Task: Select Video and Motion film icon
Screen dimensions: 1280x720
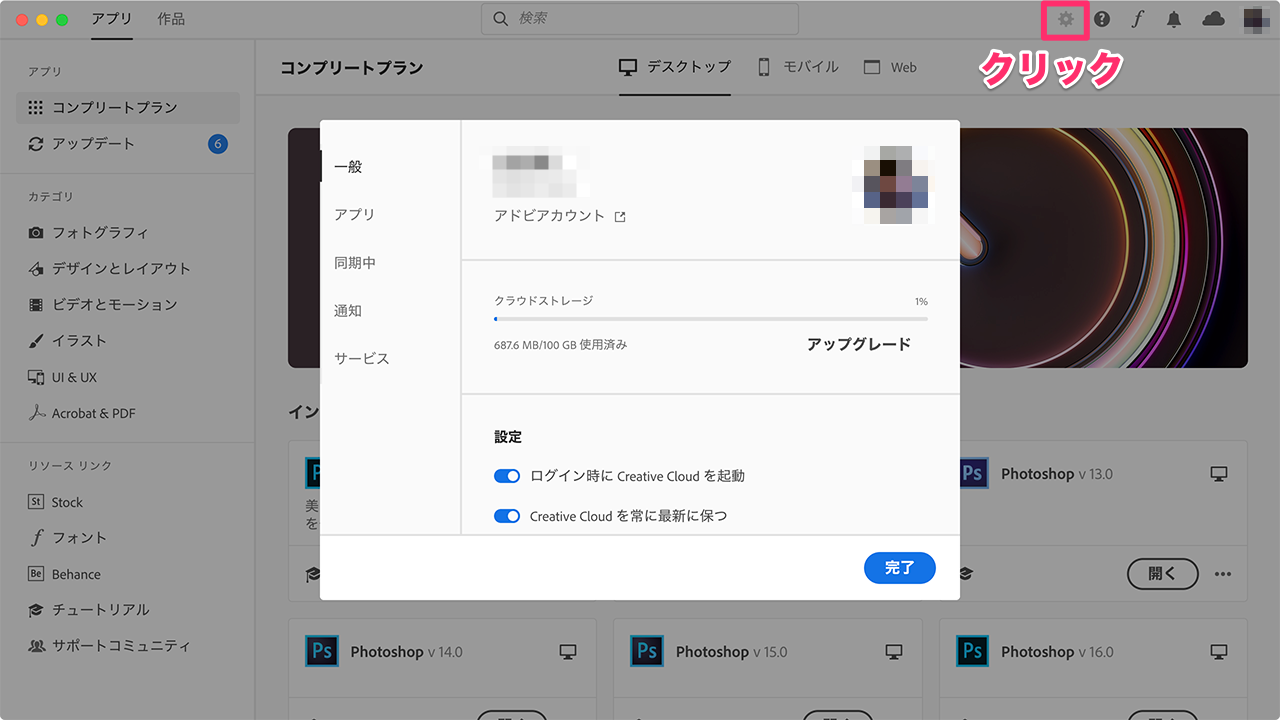Action: tap(36, 304)
